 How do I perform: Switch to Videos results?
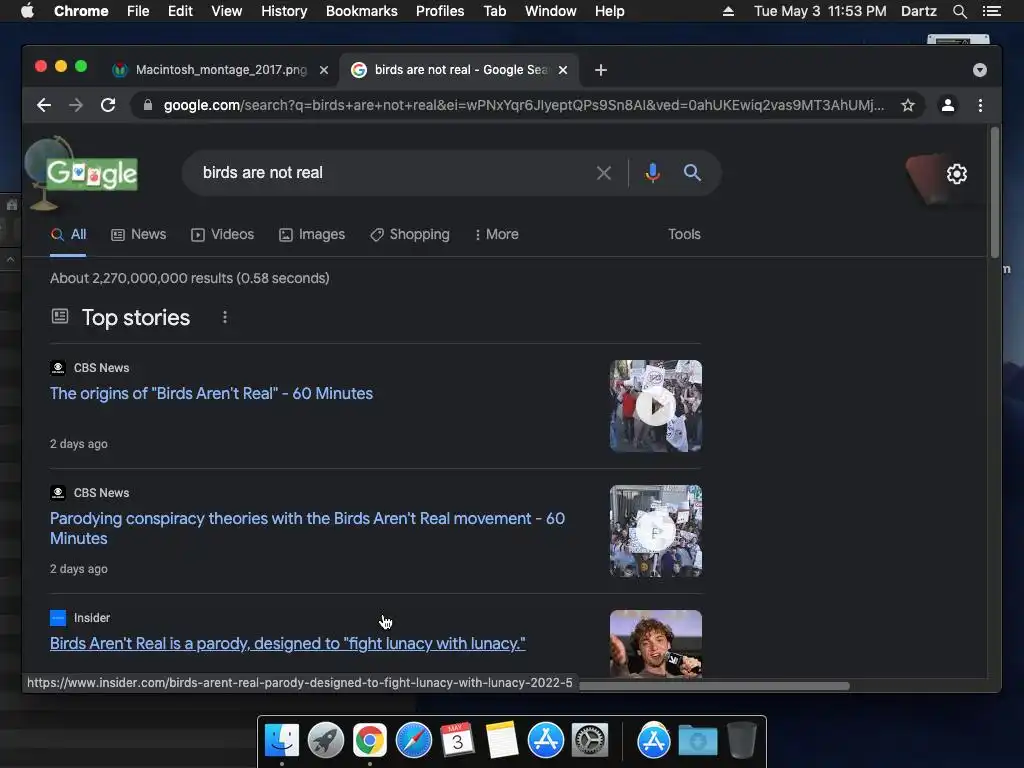tap(223, 234)
